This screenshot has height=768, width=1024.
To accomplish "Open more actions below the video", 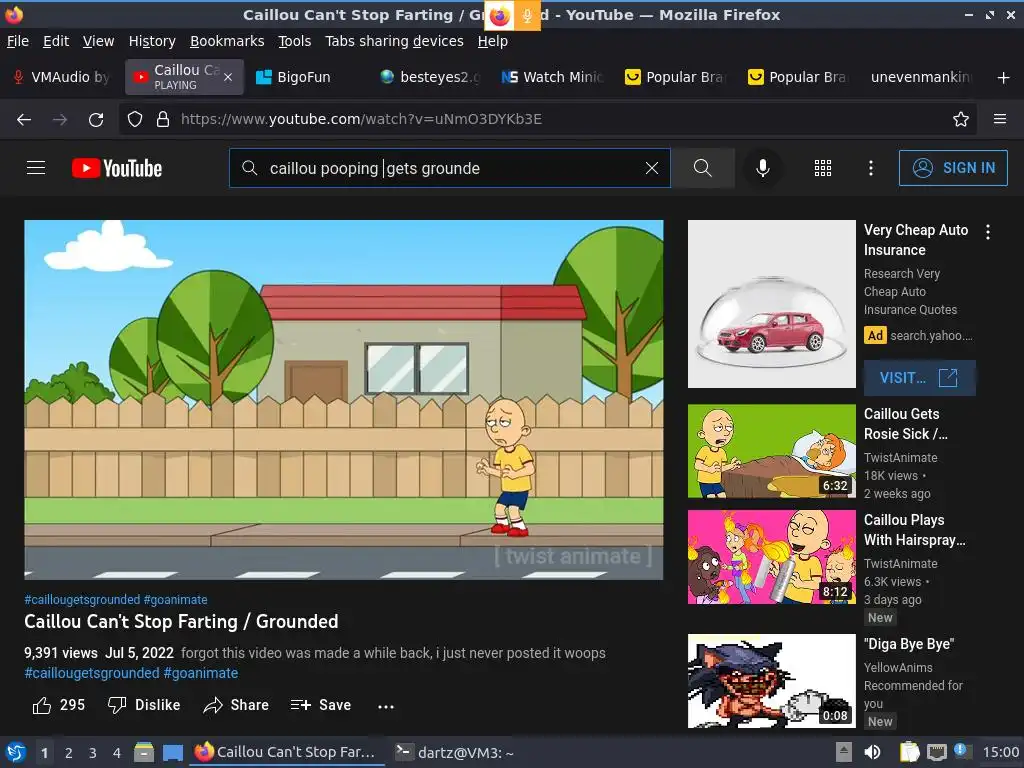I will tap(386, 706).
